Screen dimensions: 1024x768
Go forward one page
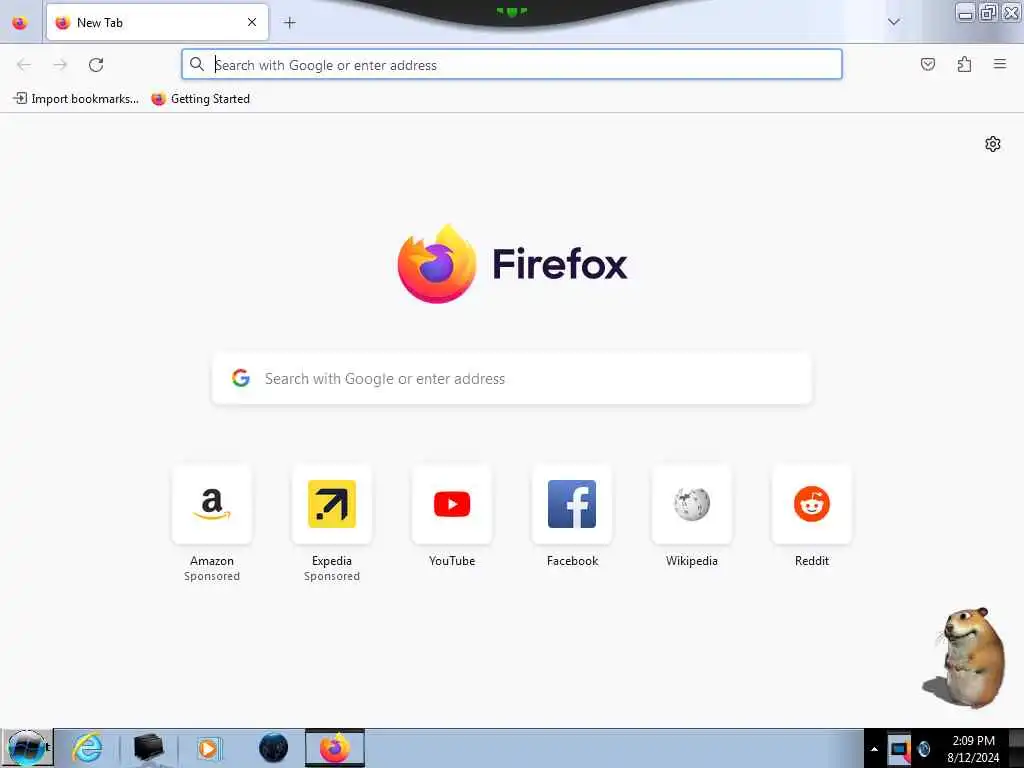tap(60, 65)
